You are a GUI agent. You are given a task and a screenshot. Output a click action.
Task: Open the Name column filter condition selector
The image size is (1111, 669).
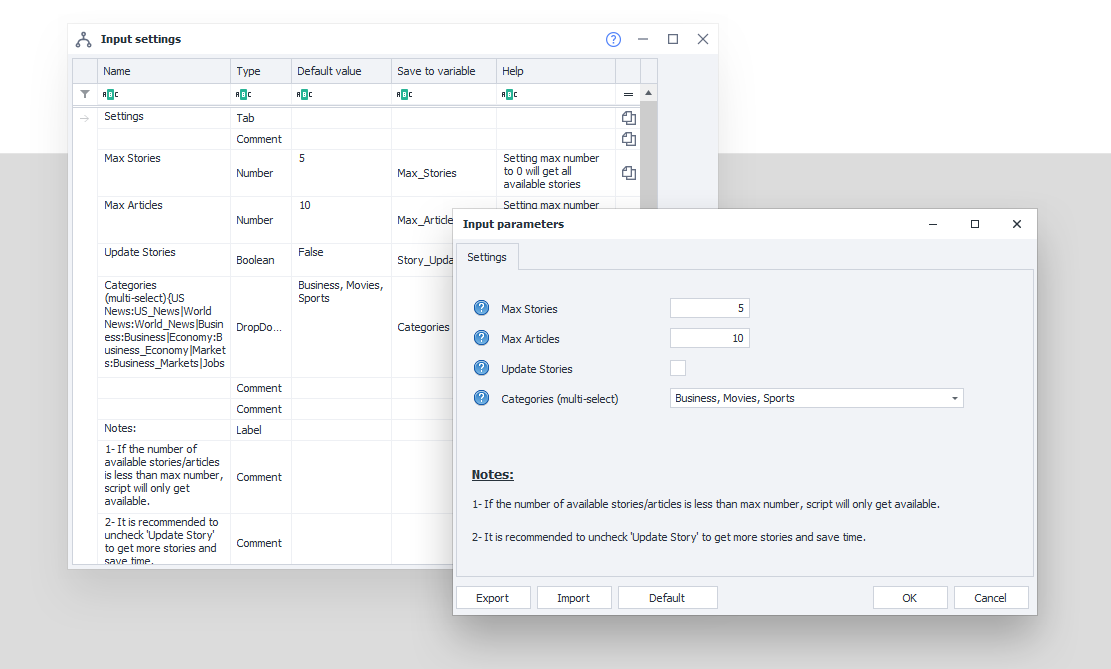coord(111,95)
